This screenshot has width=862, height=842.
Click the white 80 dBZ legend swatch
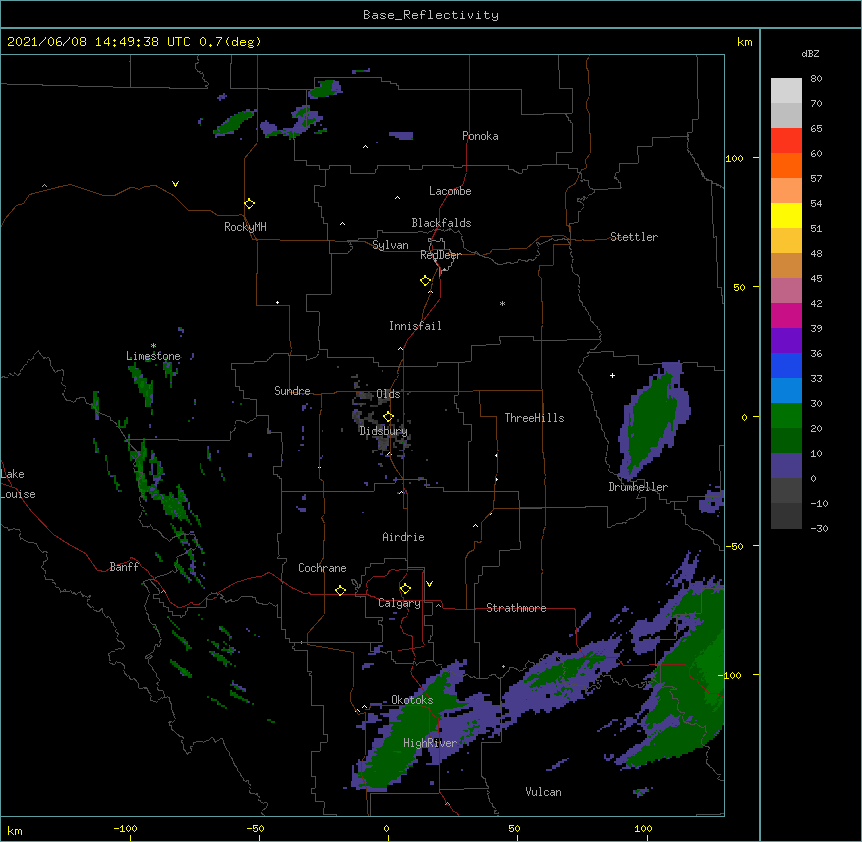click(x=786, y=91)
